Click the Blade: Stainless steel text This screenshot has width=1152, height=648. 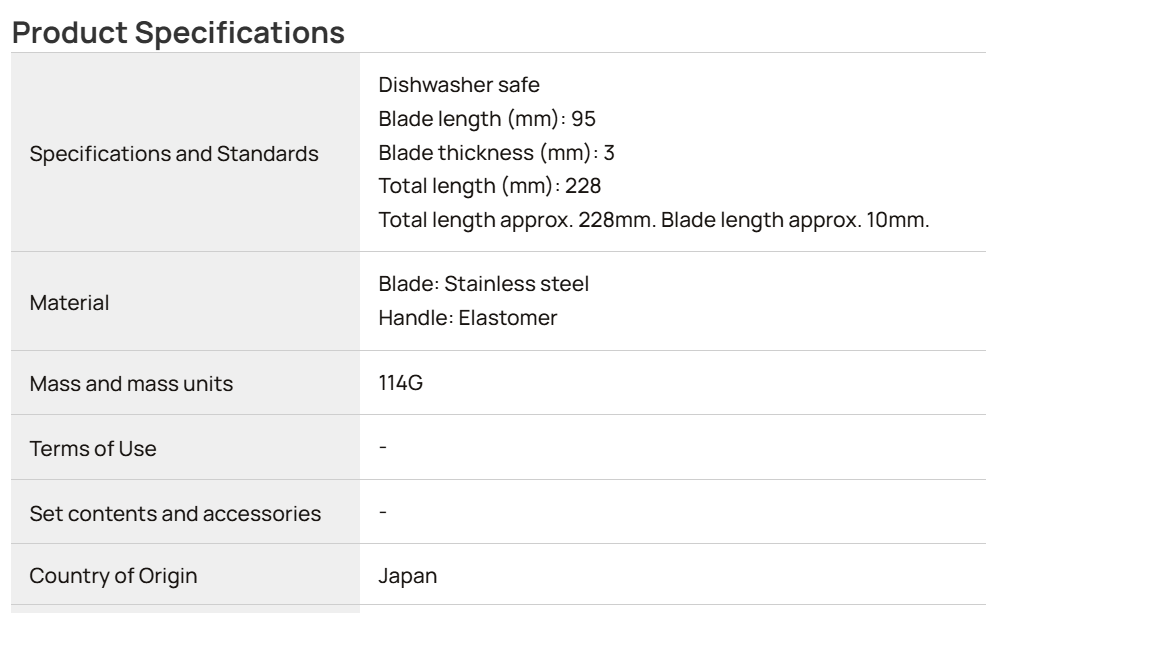(x=483, y=284)
